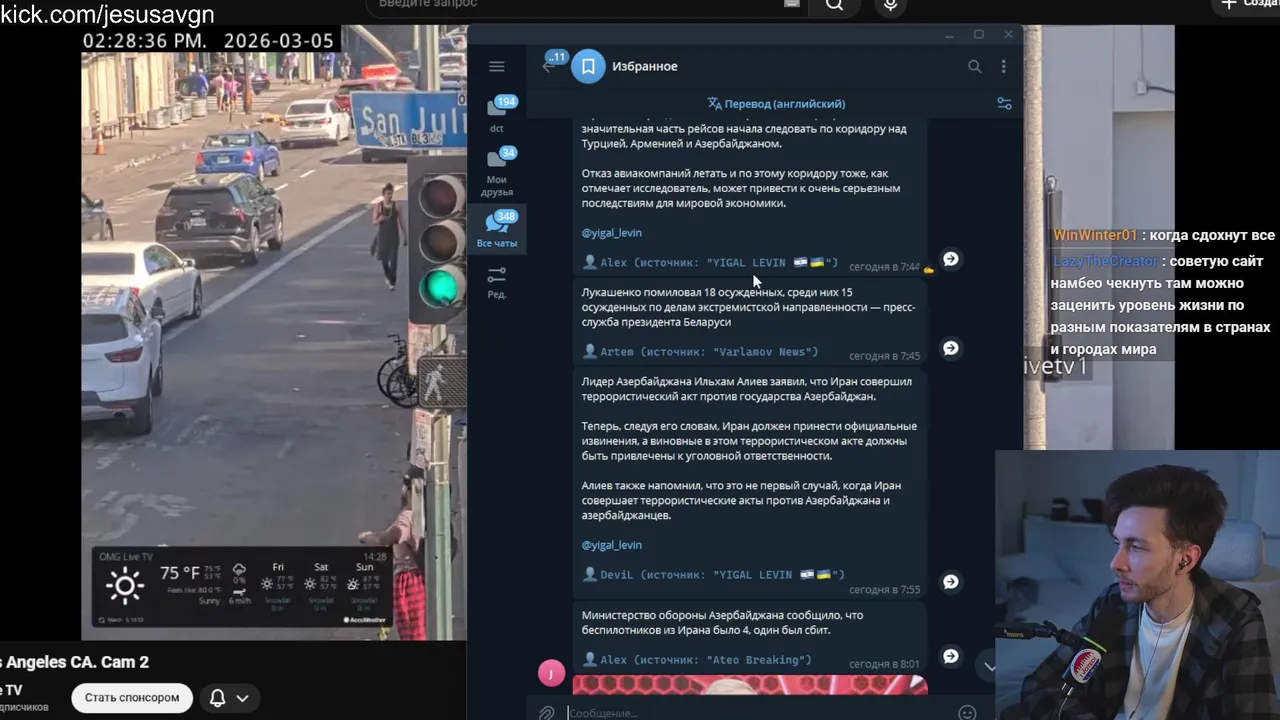
Task: Start YouTube voice search with microphone
Action: coord(890,5)
